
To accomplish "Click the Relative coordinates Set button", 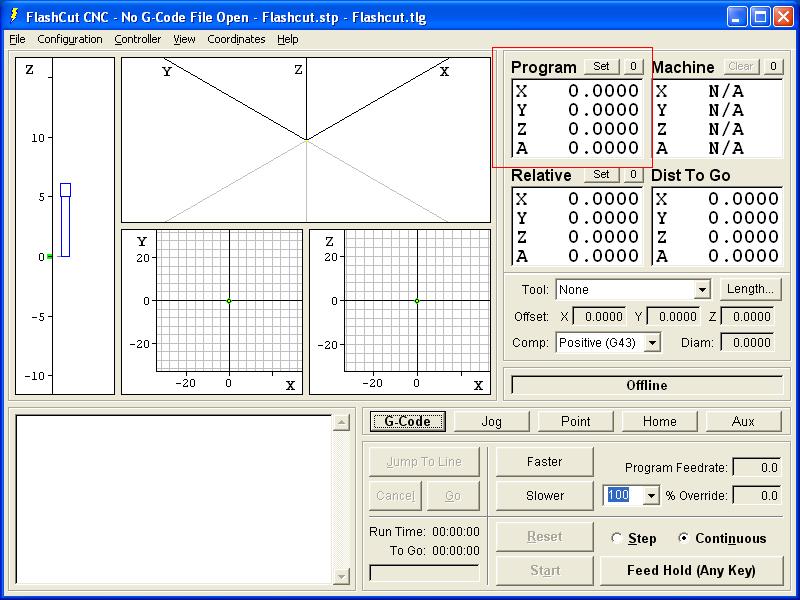I will [601, 175].
